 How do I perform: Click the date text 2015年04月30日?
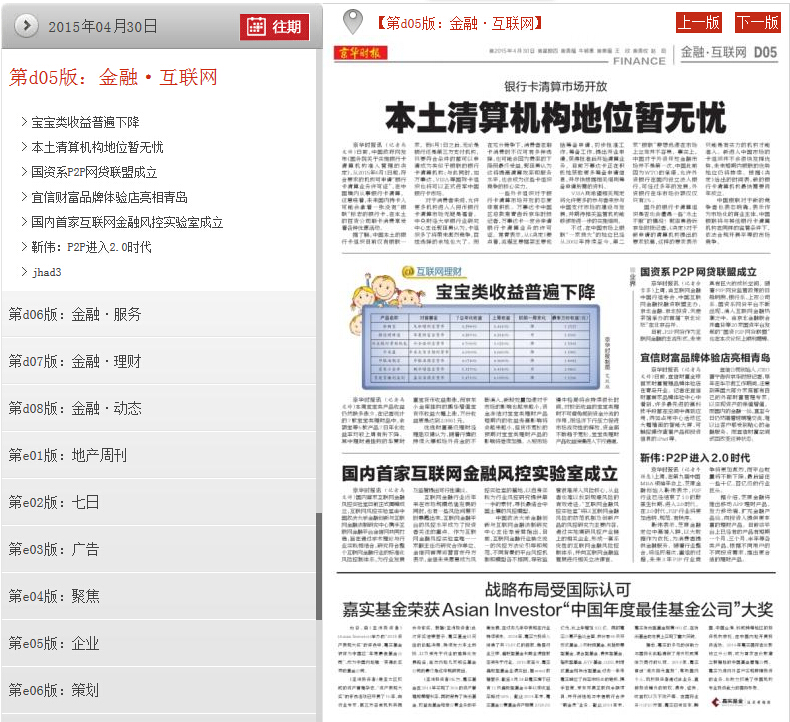(x=103, y=27)
